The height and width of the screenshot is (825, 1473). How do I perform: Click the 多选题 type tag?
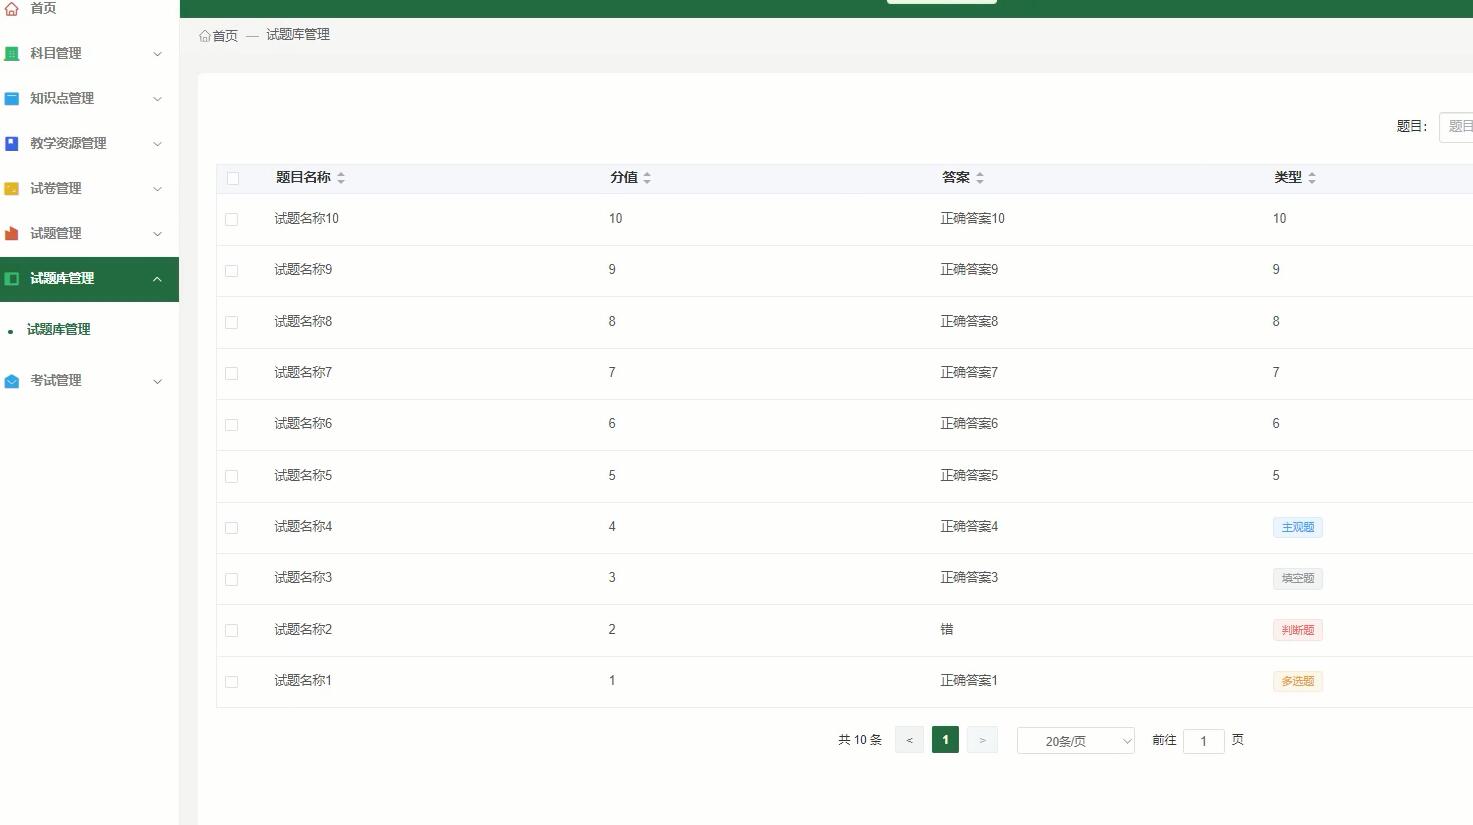(x=1298, y=682)
